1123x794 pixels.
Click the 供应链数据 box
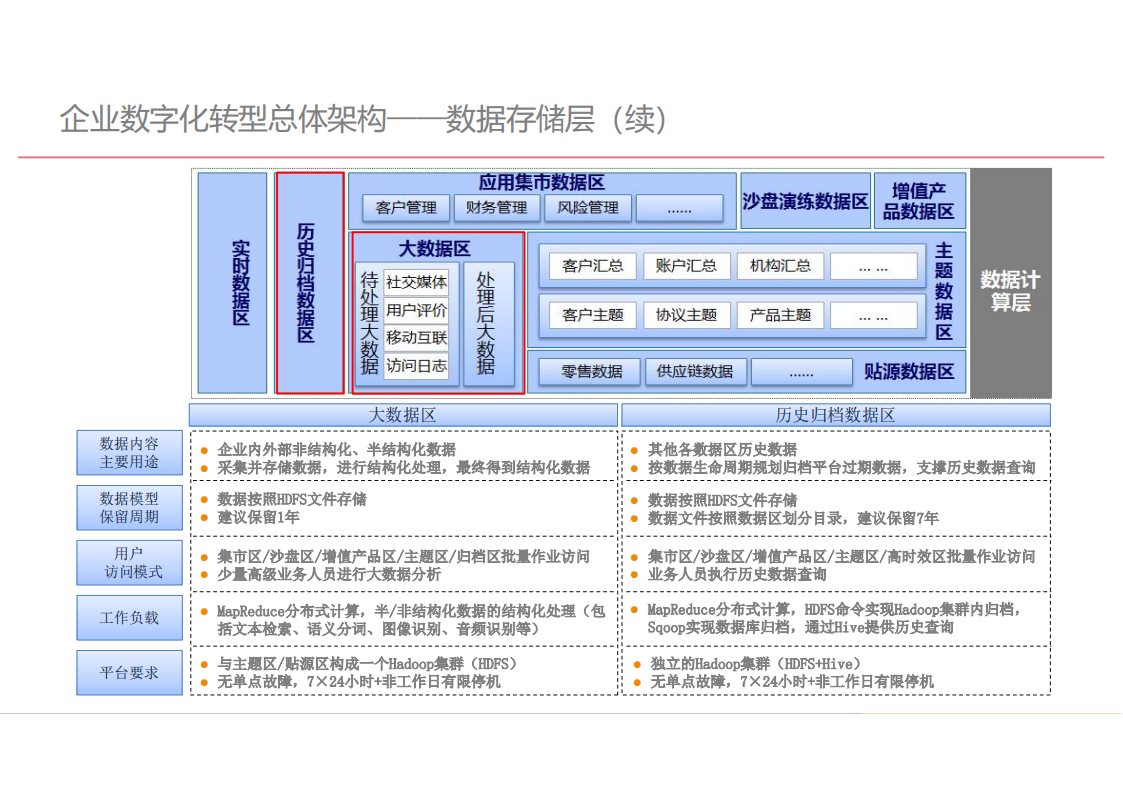(695, 372)
